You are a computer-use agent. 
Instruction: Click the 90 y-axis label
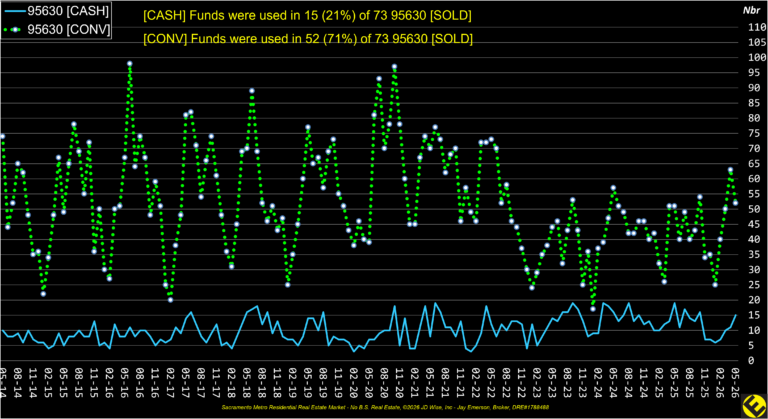coord(754,88)
